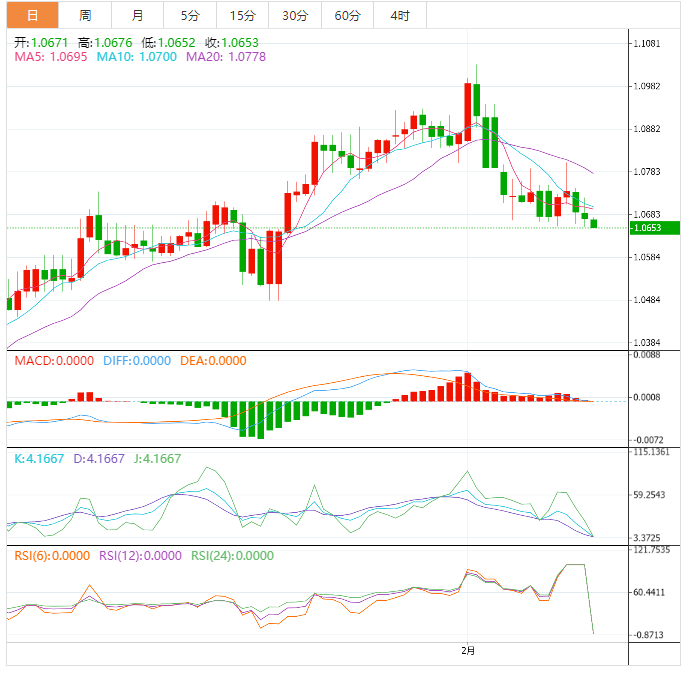Click the KDJ K value label

(39, 459)
